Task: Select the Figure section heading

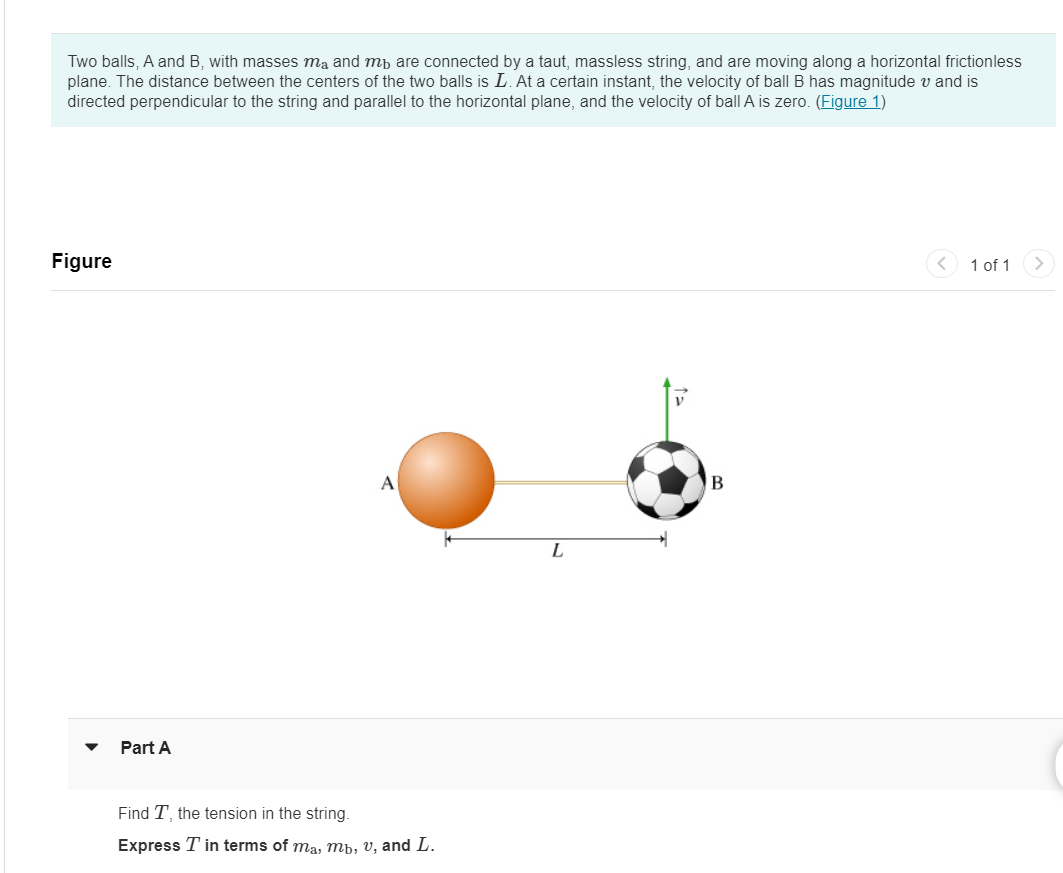Action: point(81,261)
